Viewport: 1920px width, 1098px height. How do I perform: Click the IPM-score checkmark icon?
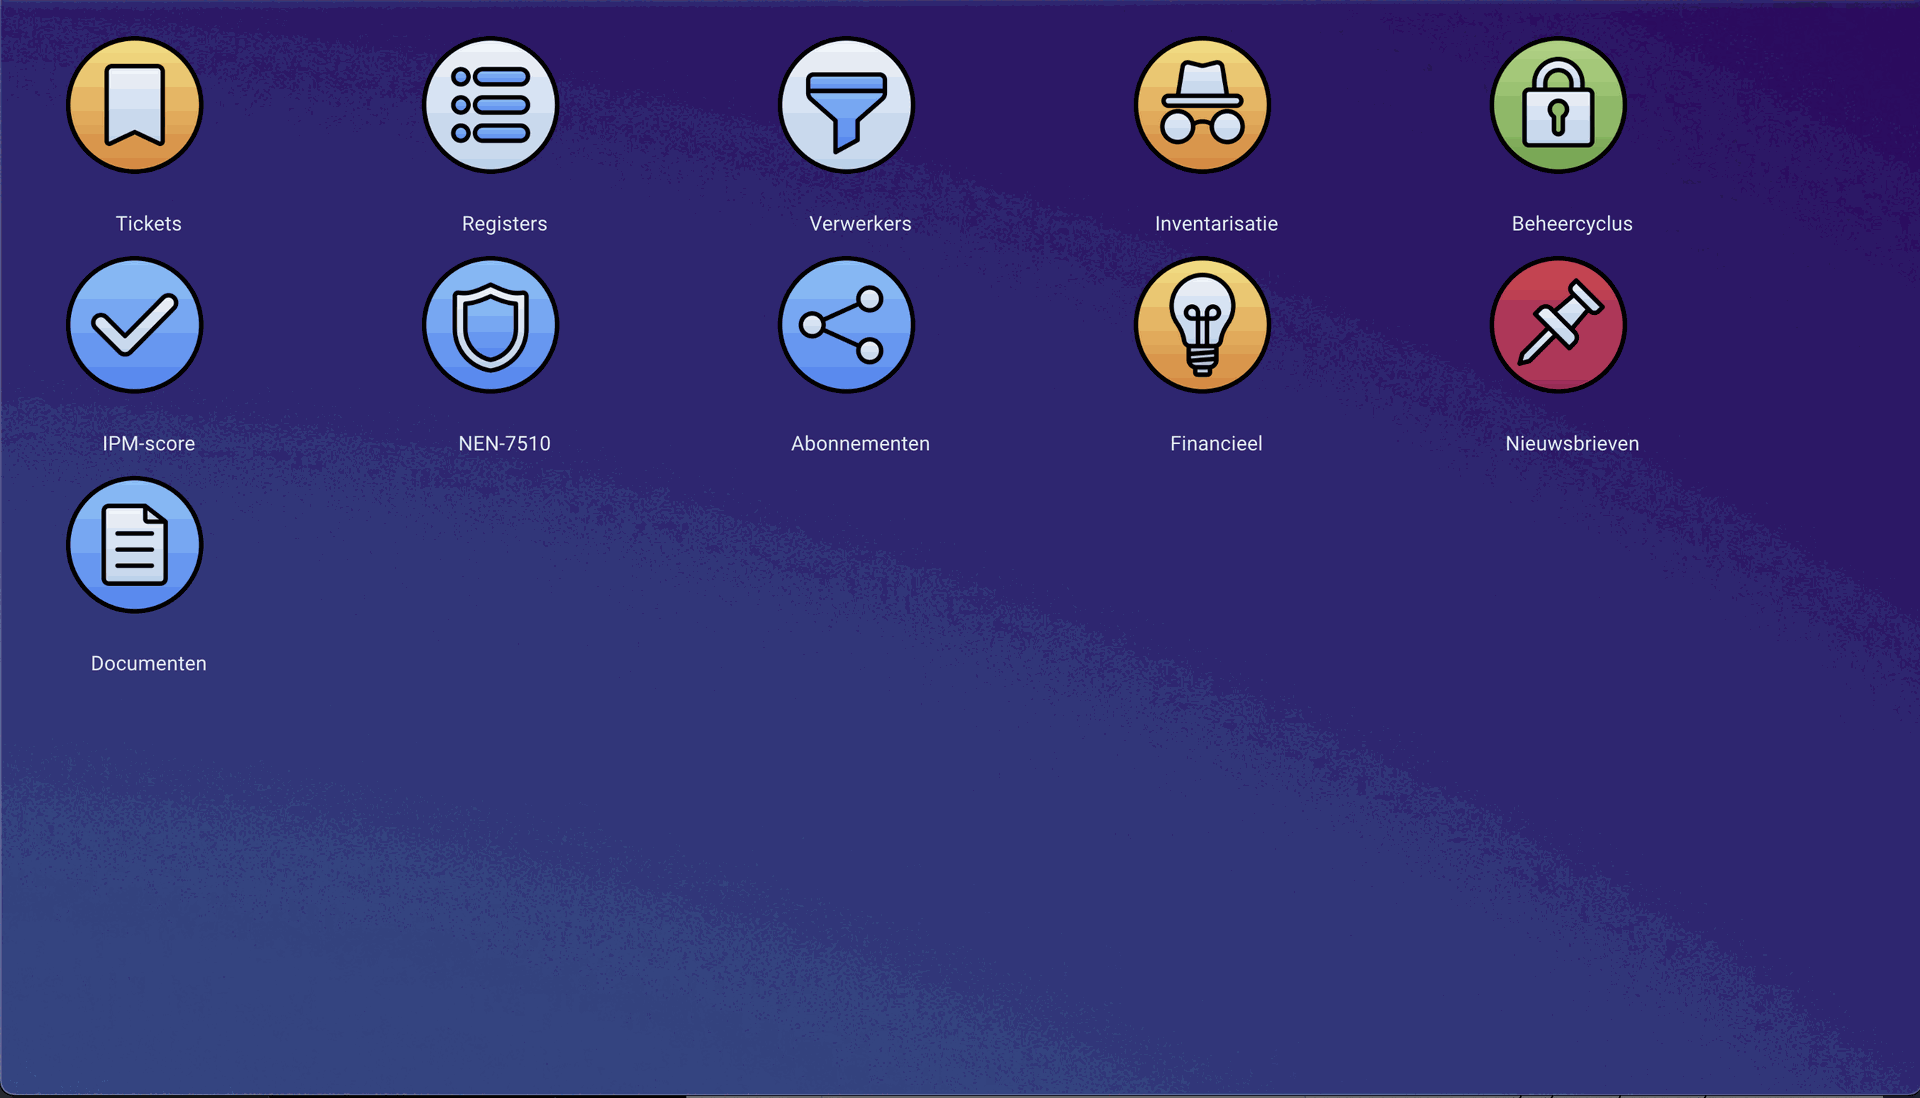point(135,325)
